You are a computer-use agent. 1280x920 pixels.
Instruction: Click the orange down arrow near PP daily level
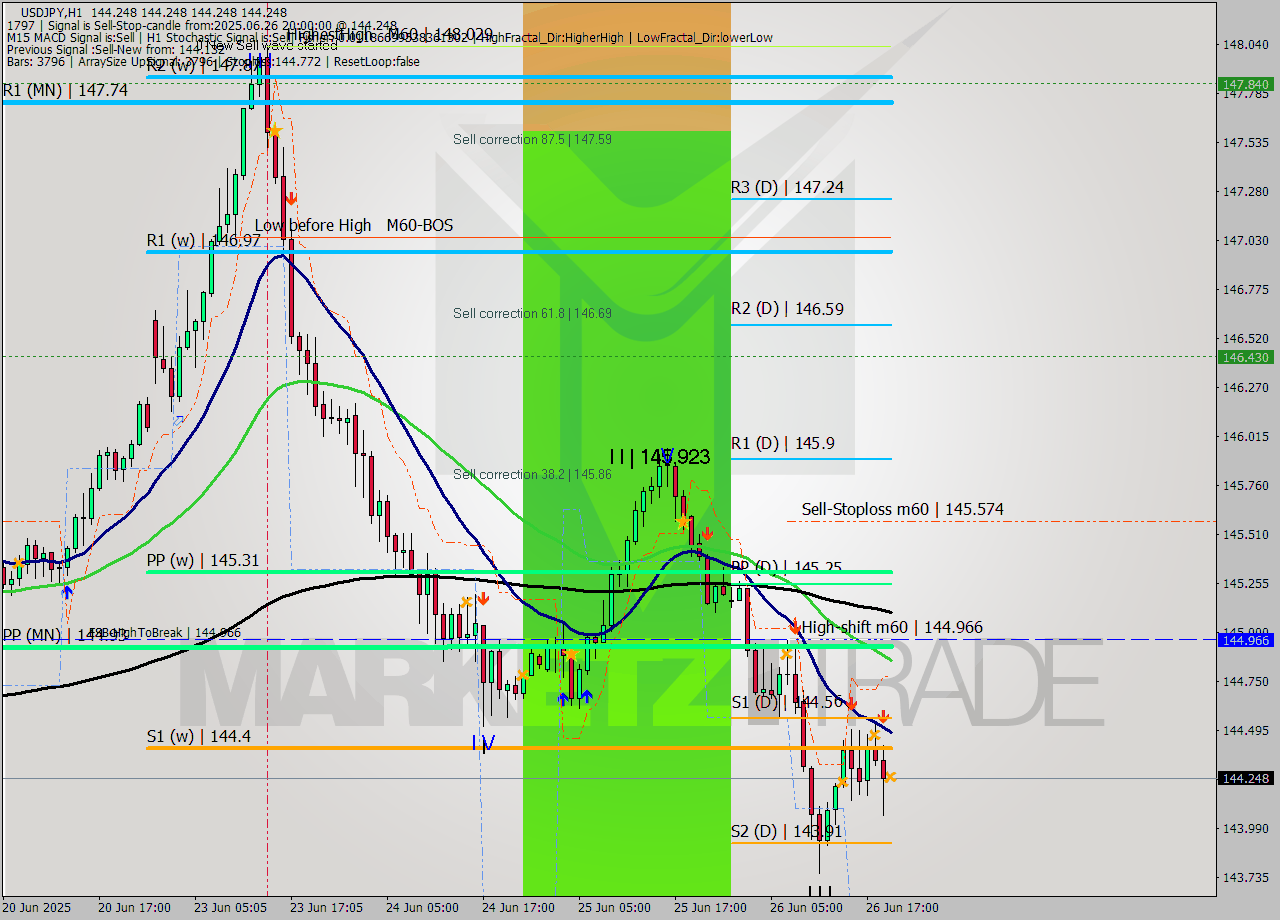(483, 599)
